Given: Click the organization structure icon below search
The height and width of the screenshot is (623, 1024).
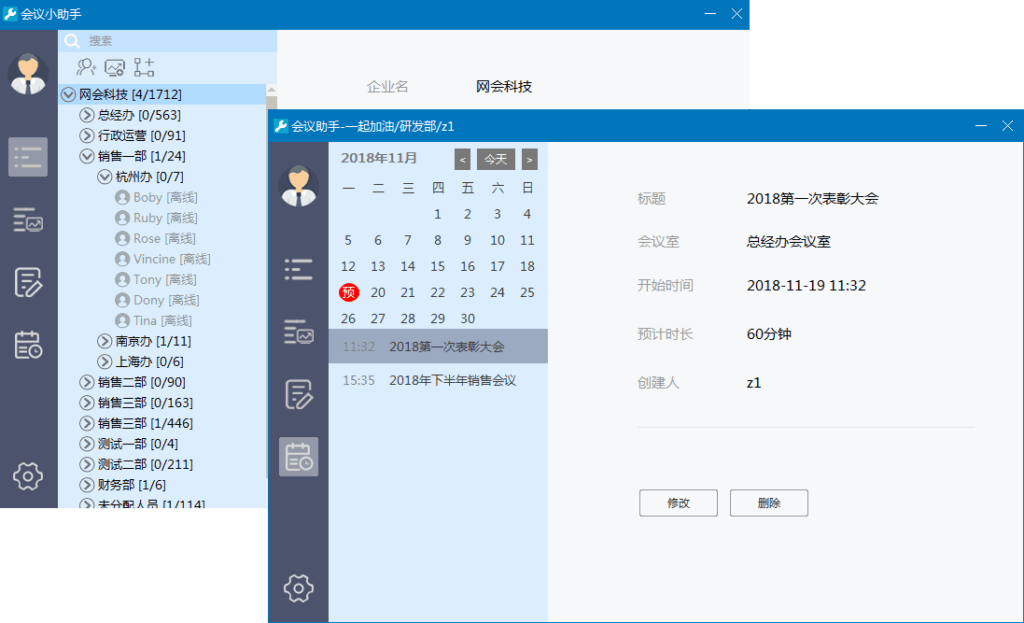Looking at the screenshot, I should (144, 68).
